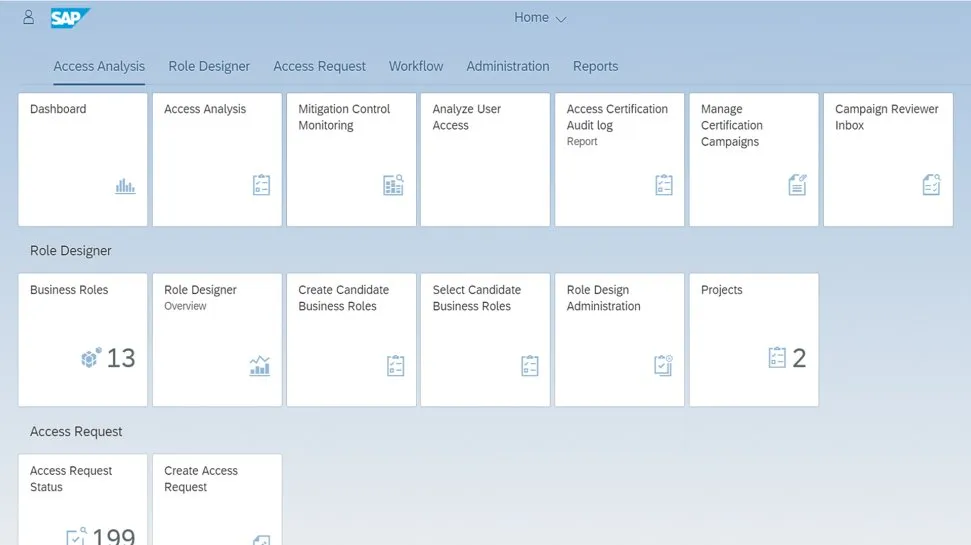
Task: Click the Manage Certification Campaigns edit icon
Action: coord(797,185)
